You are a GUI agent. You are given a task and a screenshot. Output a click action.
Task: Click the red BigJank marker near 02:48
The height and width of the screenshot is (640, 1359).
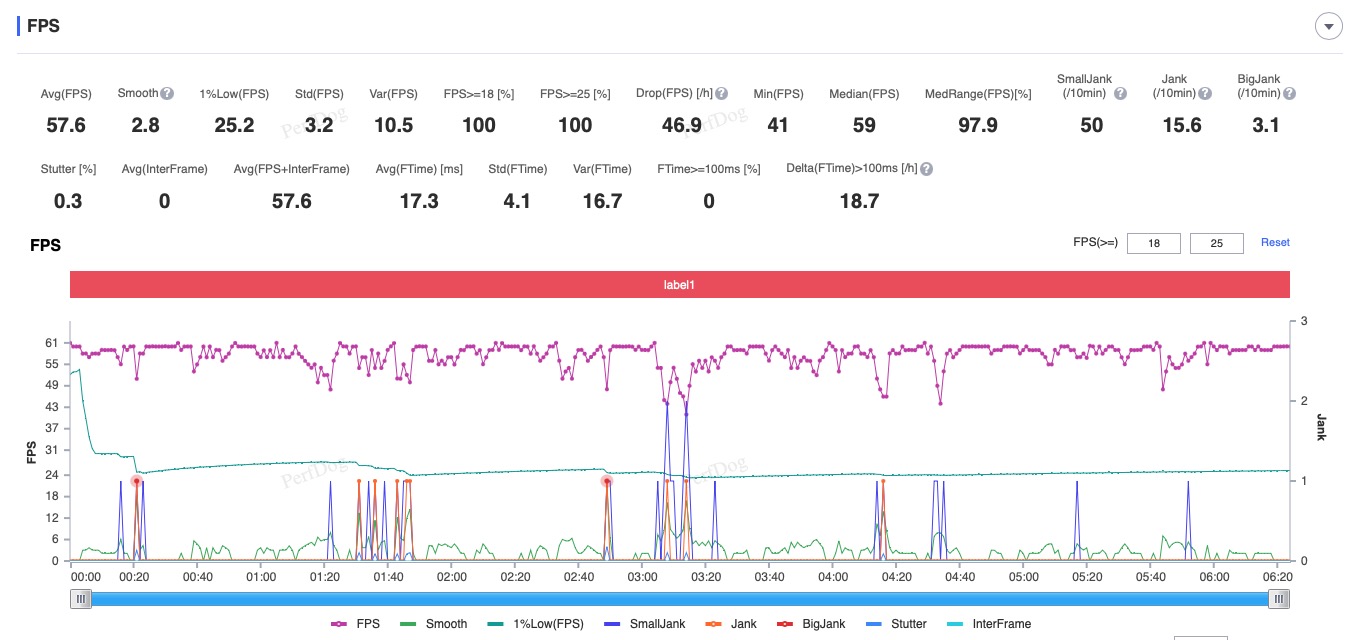[607, 481]
